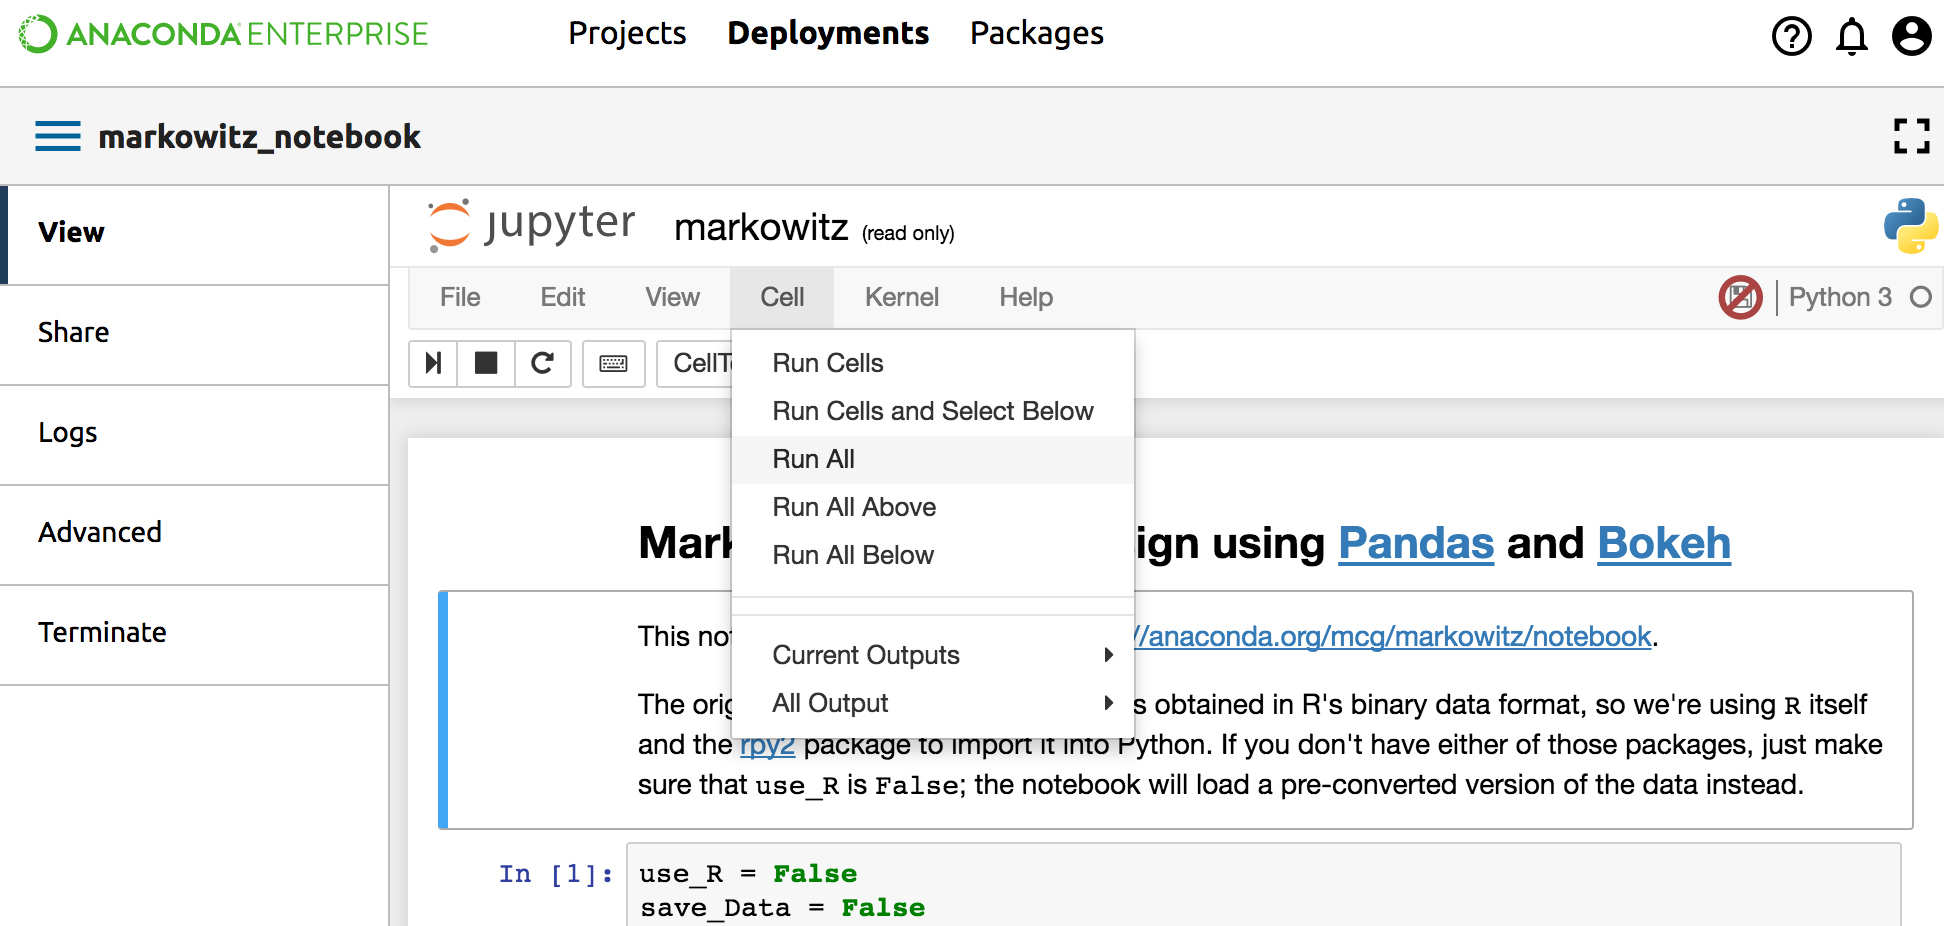The image size is (1944, 926).
Task: Click the first code cell input area
Action: click(1260, 890)
